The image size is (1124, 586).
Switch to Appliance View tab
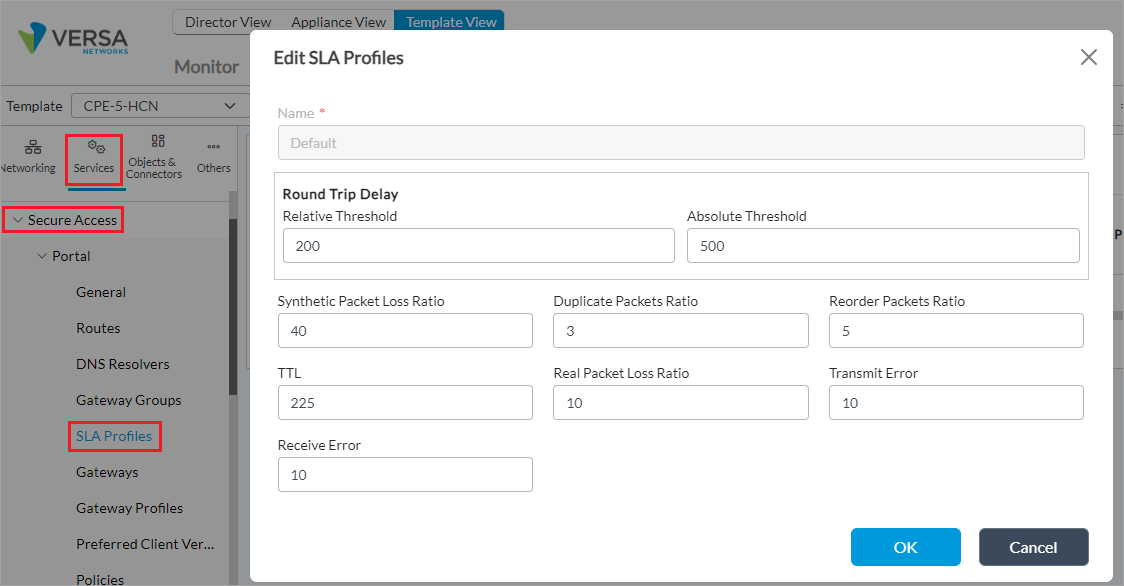click(338, 22)
